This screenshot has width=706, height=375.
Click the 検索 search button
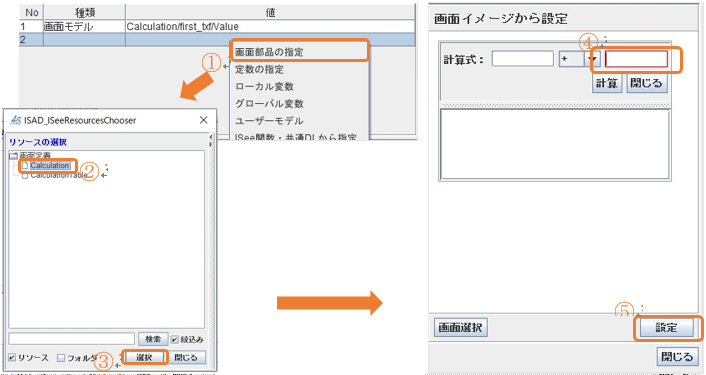coord(153,339)
